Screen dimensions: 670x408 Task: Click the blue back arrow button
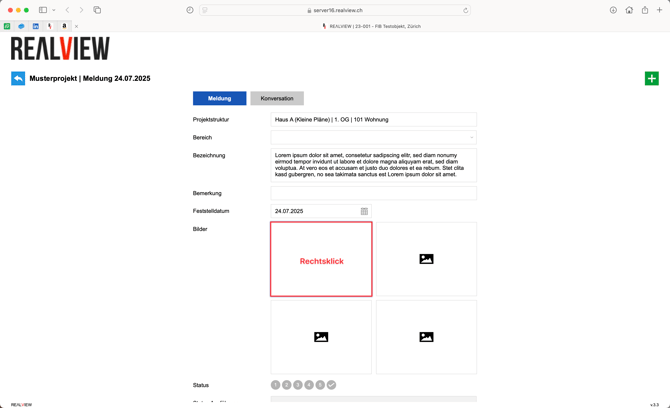pos(18,79)
